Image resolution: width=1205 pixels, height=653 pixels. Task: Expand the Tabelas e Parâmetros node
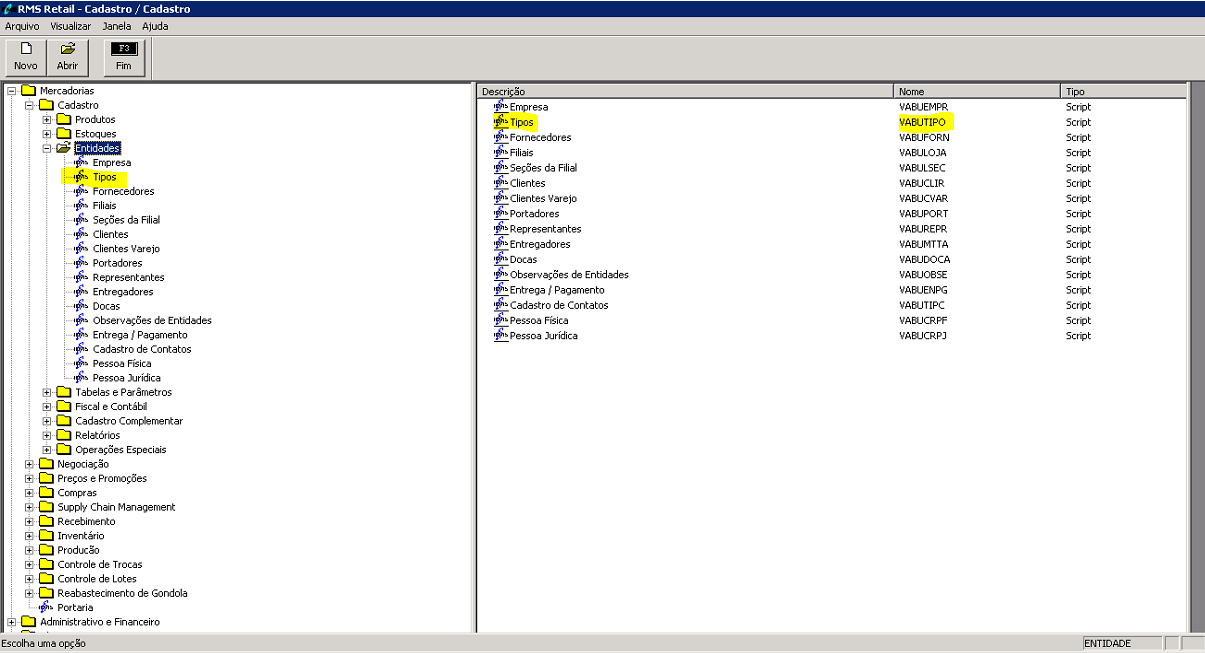(47, 392)
